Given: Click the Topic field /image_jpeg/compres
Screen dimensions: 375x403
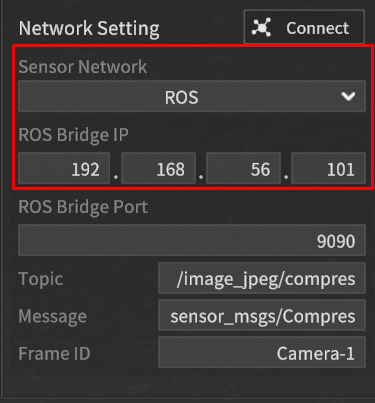Looking at the screenshot, I should (x=262, y=278).
